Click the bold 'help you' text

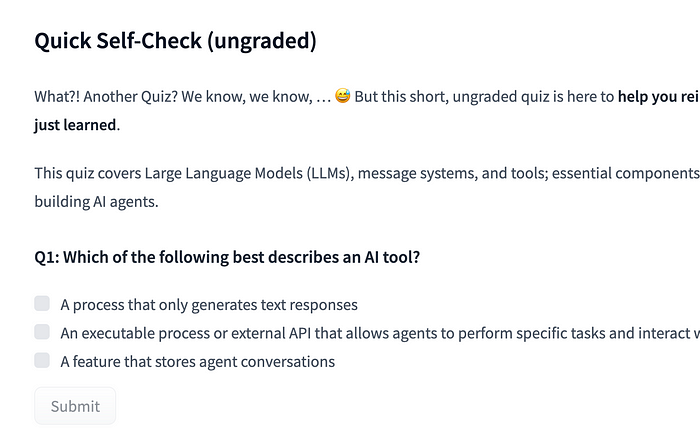tap(650, 99)
